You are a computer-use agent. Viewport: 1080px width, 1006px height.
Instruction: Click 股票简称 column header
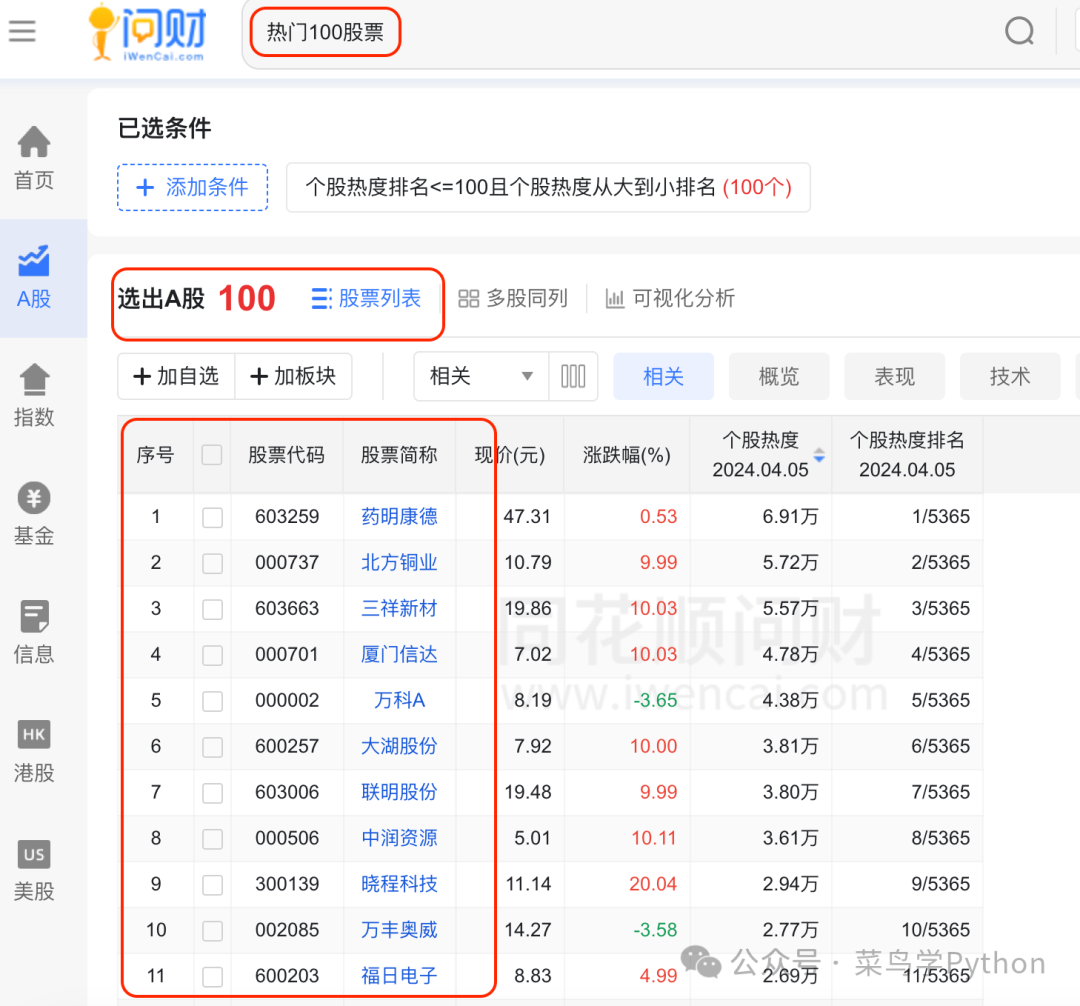pos(399,454)
